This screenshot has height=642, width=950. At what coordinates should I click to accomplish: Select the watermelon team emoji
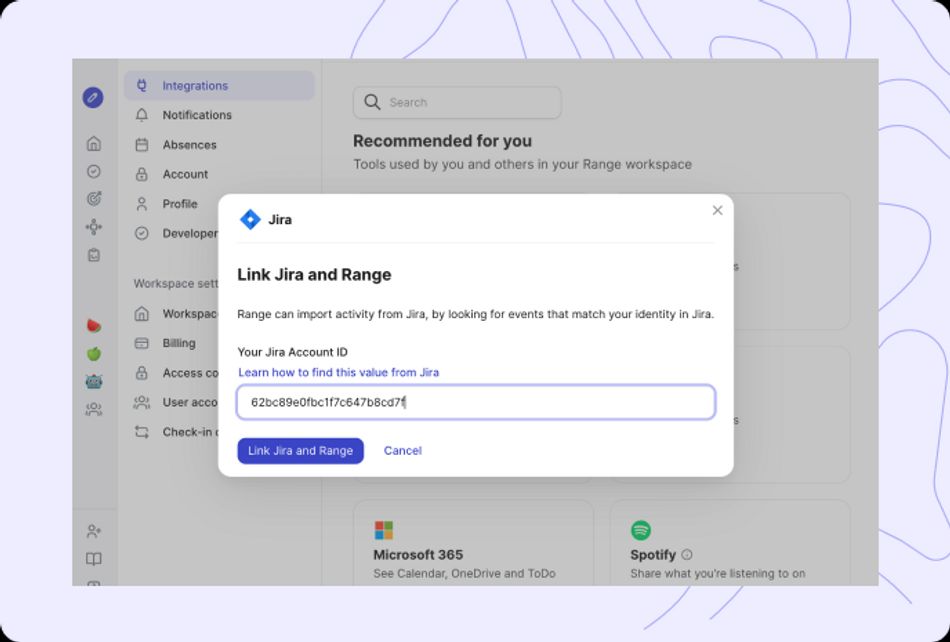[93, 326]
